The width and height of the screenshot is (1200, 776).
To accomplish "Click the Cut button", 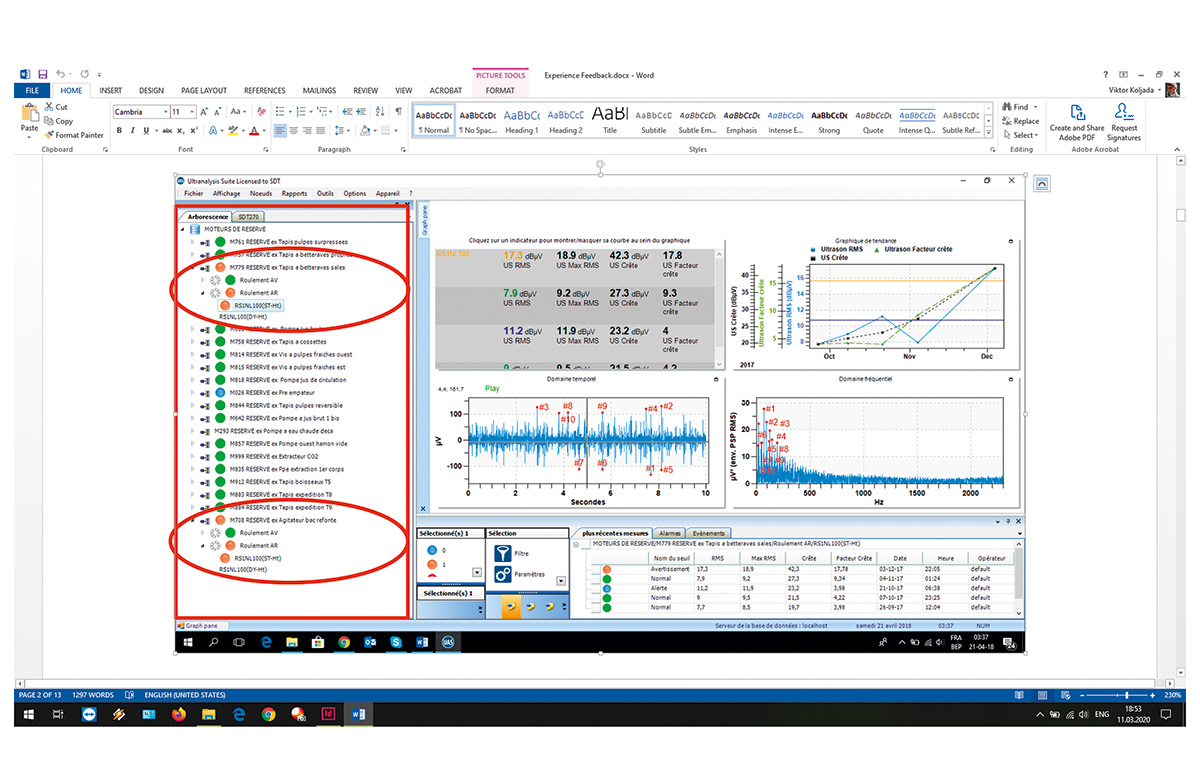I will pos(56,107).
